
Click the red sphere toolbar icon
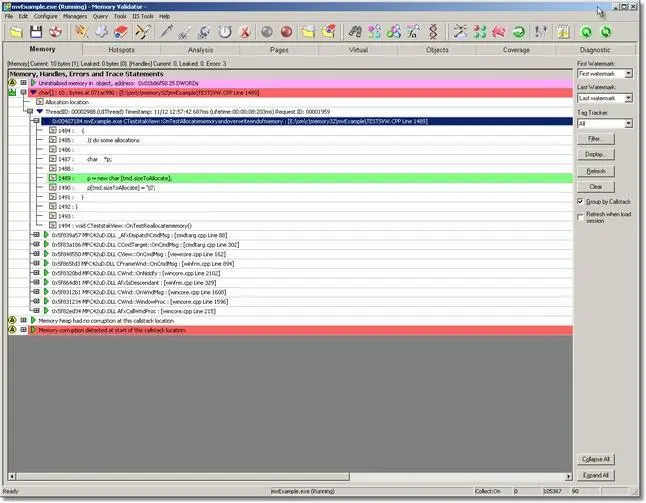(x=287, y=32)
